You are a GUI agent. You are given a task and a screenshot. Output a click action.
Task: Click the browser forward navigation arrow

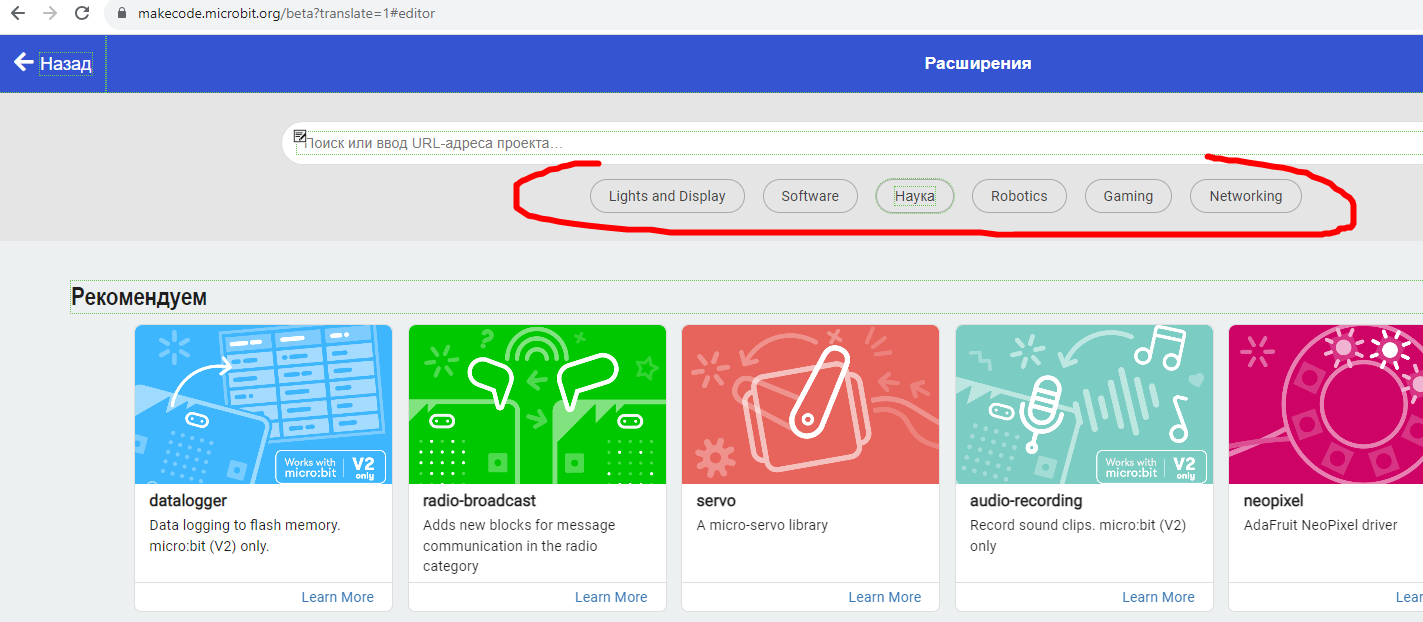tap(48, 14)
